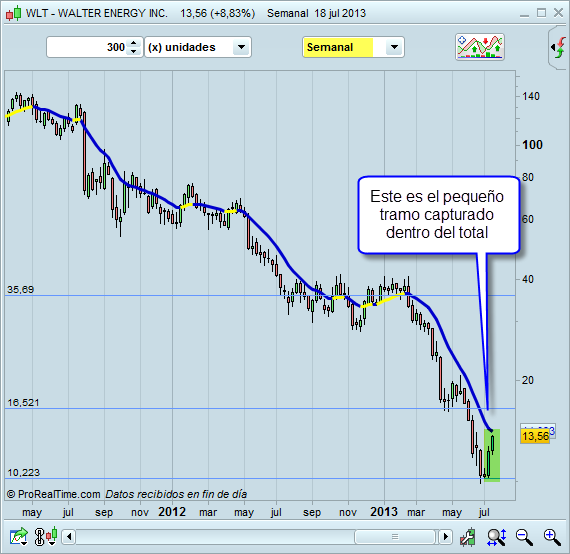This screenshot has width=570, height=554.
Task: Click the annotation box 'Este es el pequeño tramo'
Action: [x=439, y=215]
